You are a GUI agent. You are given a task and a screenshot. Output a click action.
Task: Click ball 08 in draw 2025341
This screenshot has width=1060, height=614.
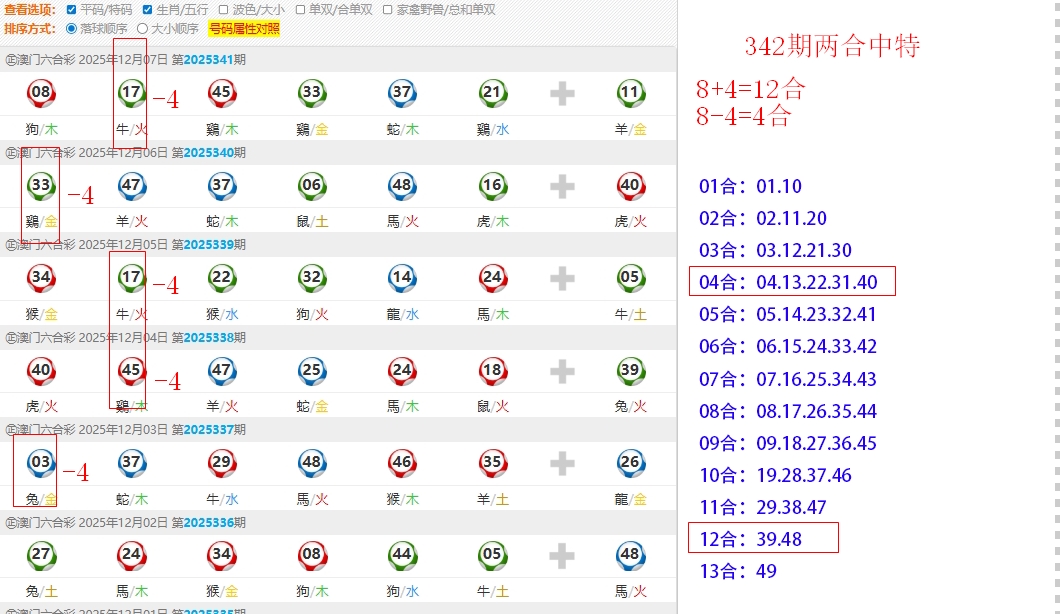point(41,94)
